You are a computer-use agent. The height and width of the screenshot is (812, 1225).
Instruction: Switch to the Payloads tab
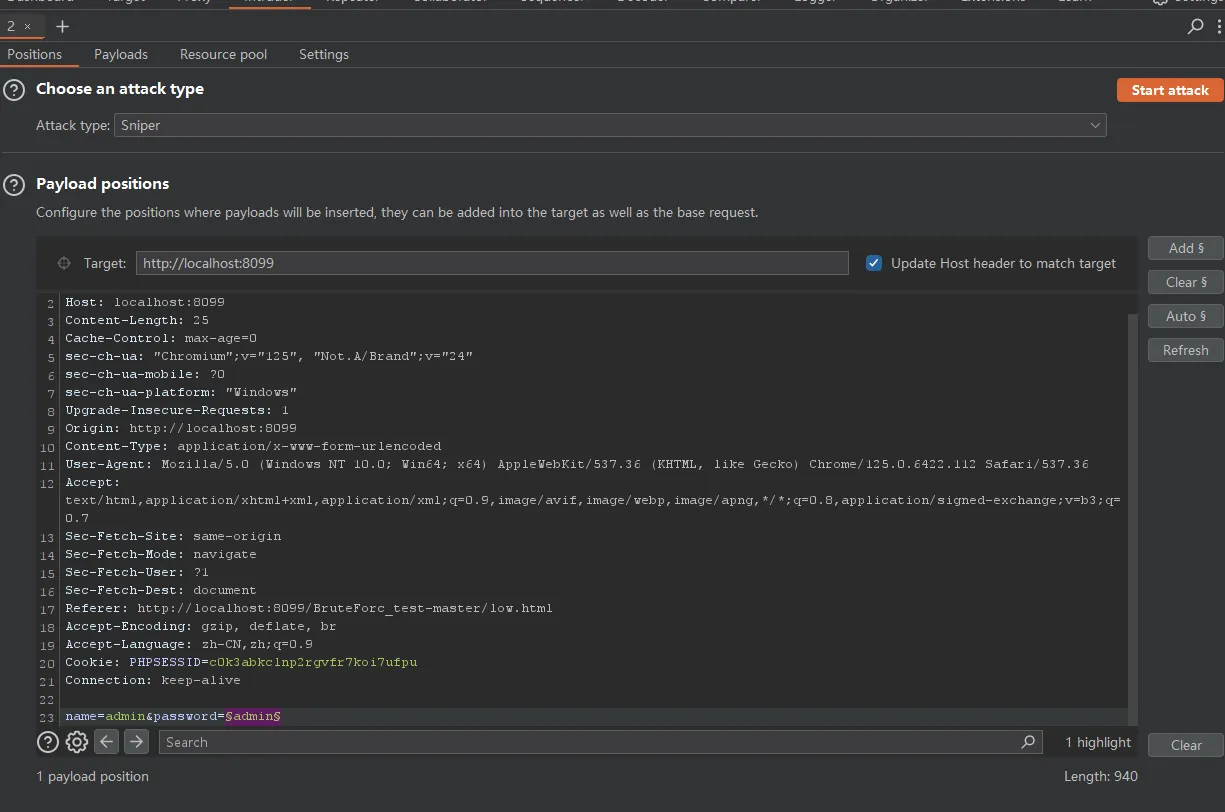(121, 54)
